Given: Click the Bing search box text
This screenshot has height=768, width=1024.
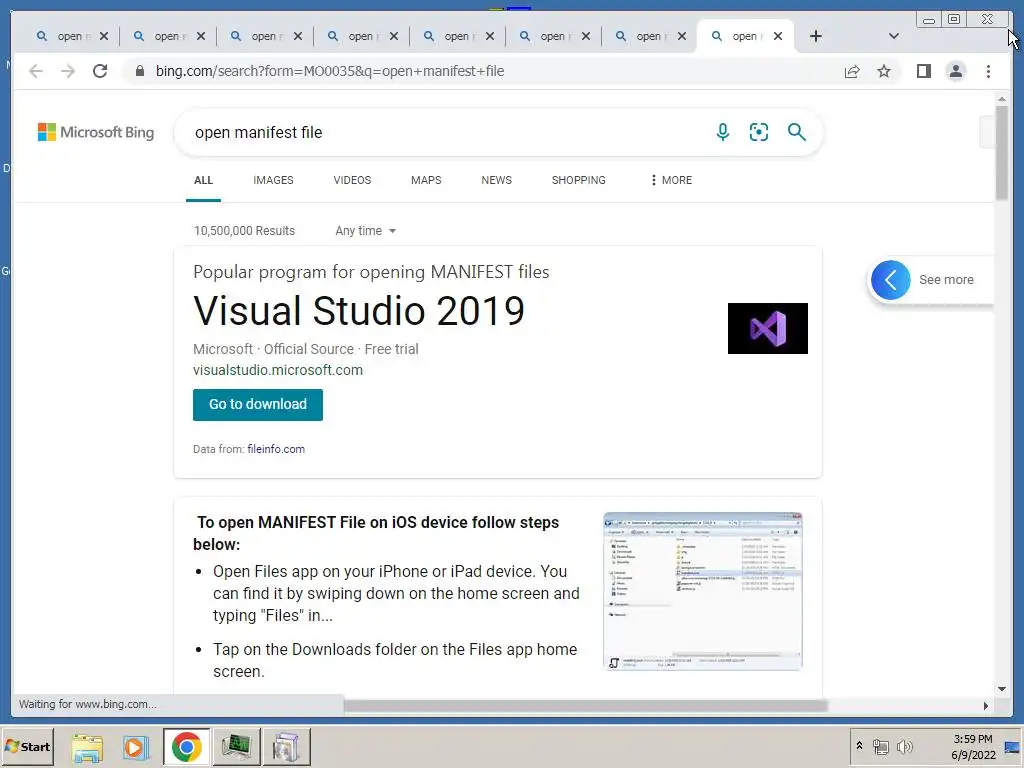Looking at the screenshot, I should click(258, 133).
